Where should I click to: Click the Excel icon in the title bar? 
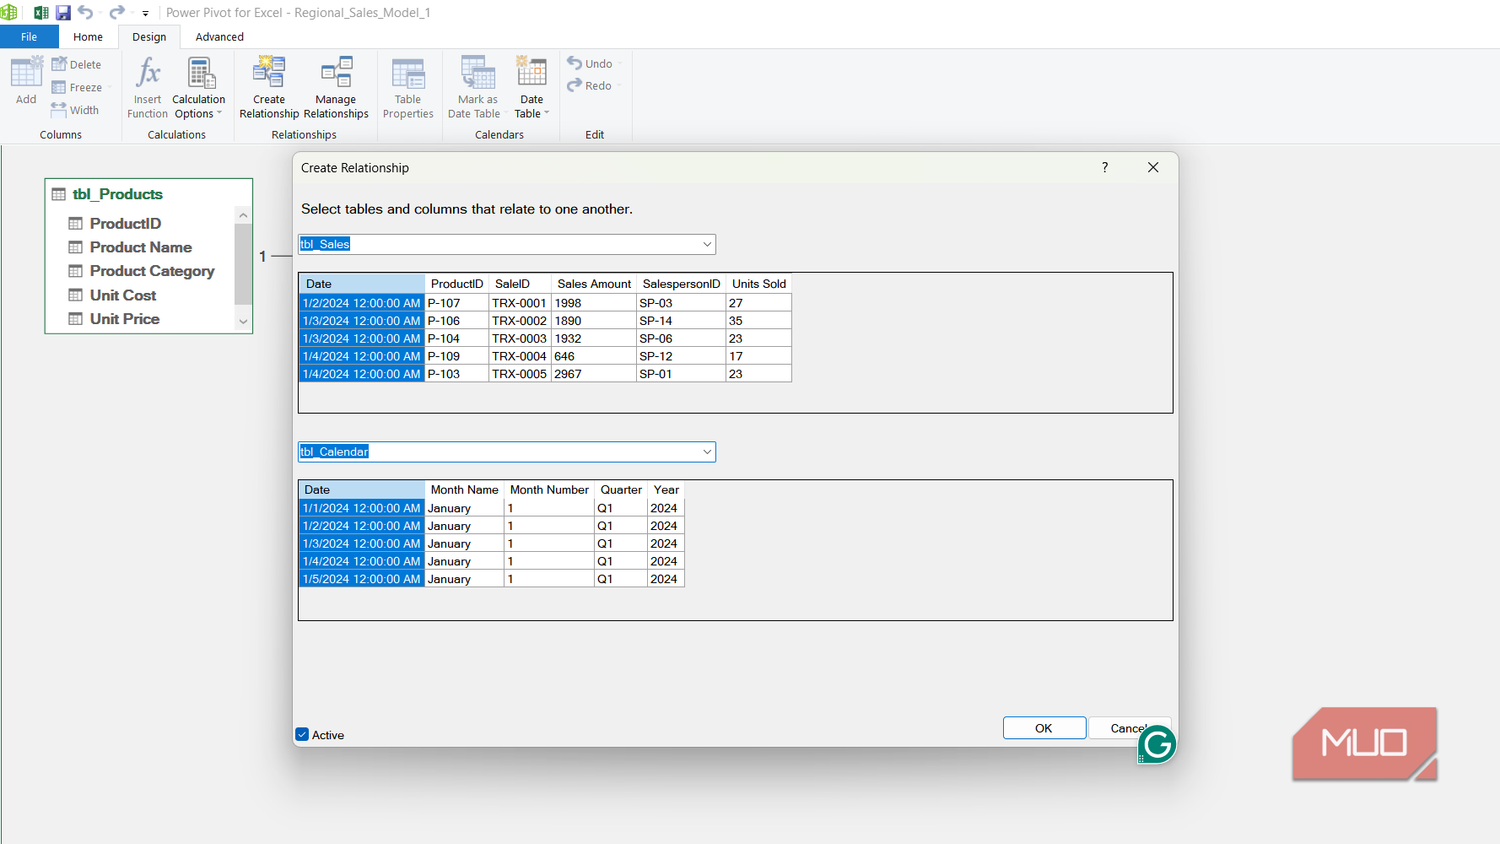(x=41, y=13)
